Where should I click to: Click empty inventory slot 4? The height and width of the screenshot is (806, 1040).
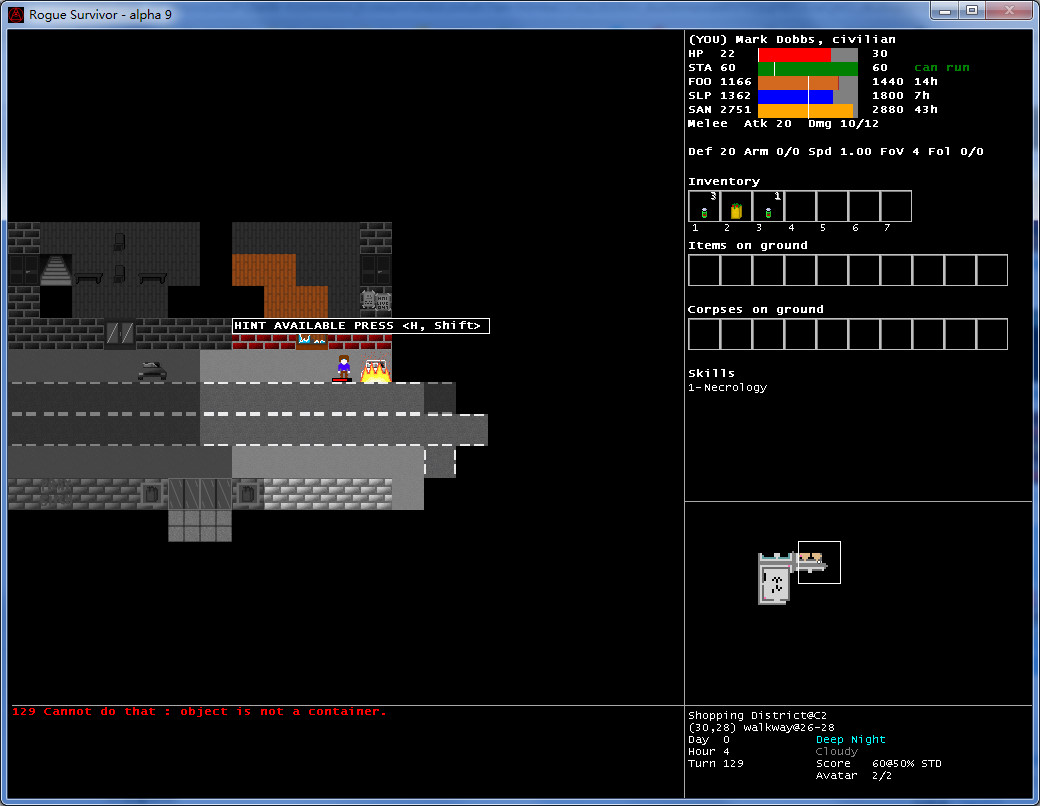[x=800, y=206]
